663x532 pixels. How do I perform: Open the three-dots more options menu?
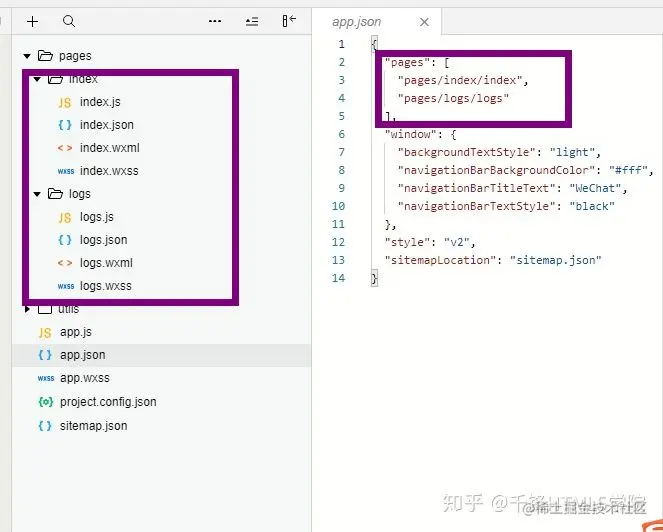coord(215,21)
